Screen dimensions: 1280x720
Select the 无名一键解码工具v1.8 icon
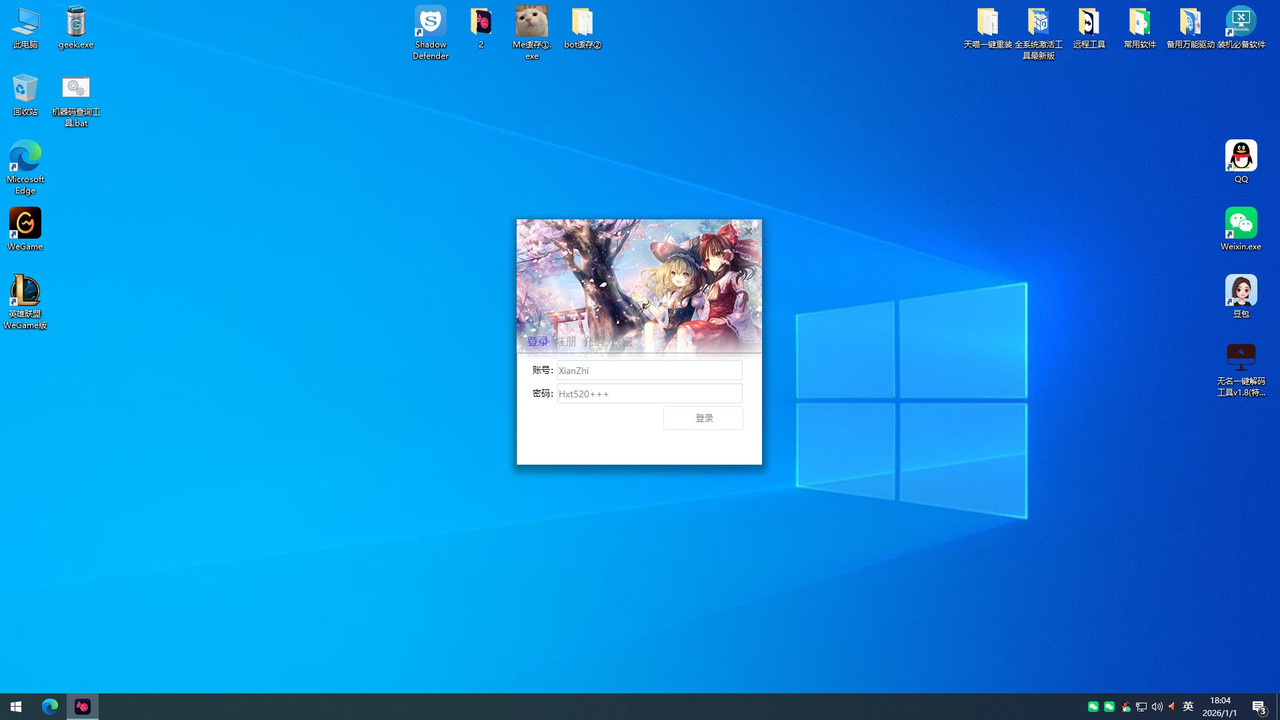pos(1241,369)
